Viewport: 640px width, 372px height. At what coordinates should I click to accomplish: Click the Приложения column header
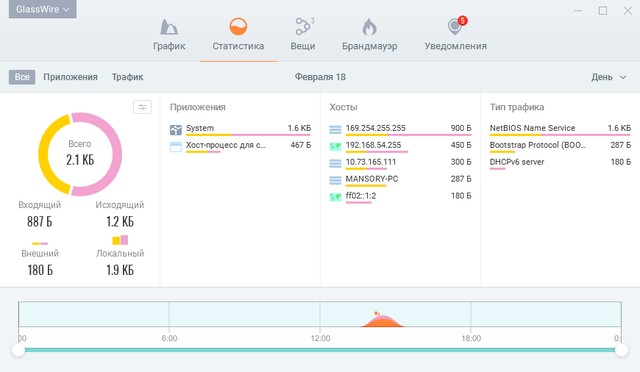tap(198, 107)
